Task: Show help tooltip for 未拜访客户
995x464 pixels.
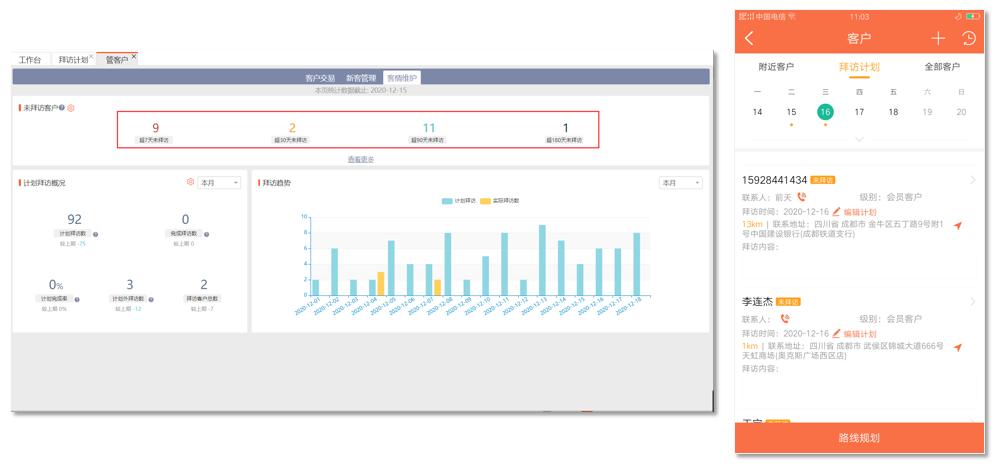Action: (x=62, y=108)
